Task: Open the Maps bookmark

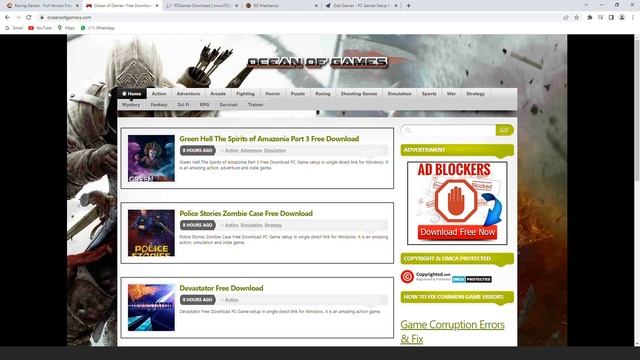Action: tap(66, 28)
